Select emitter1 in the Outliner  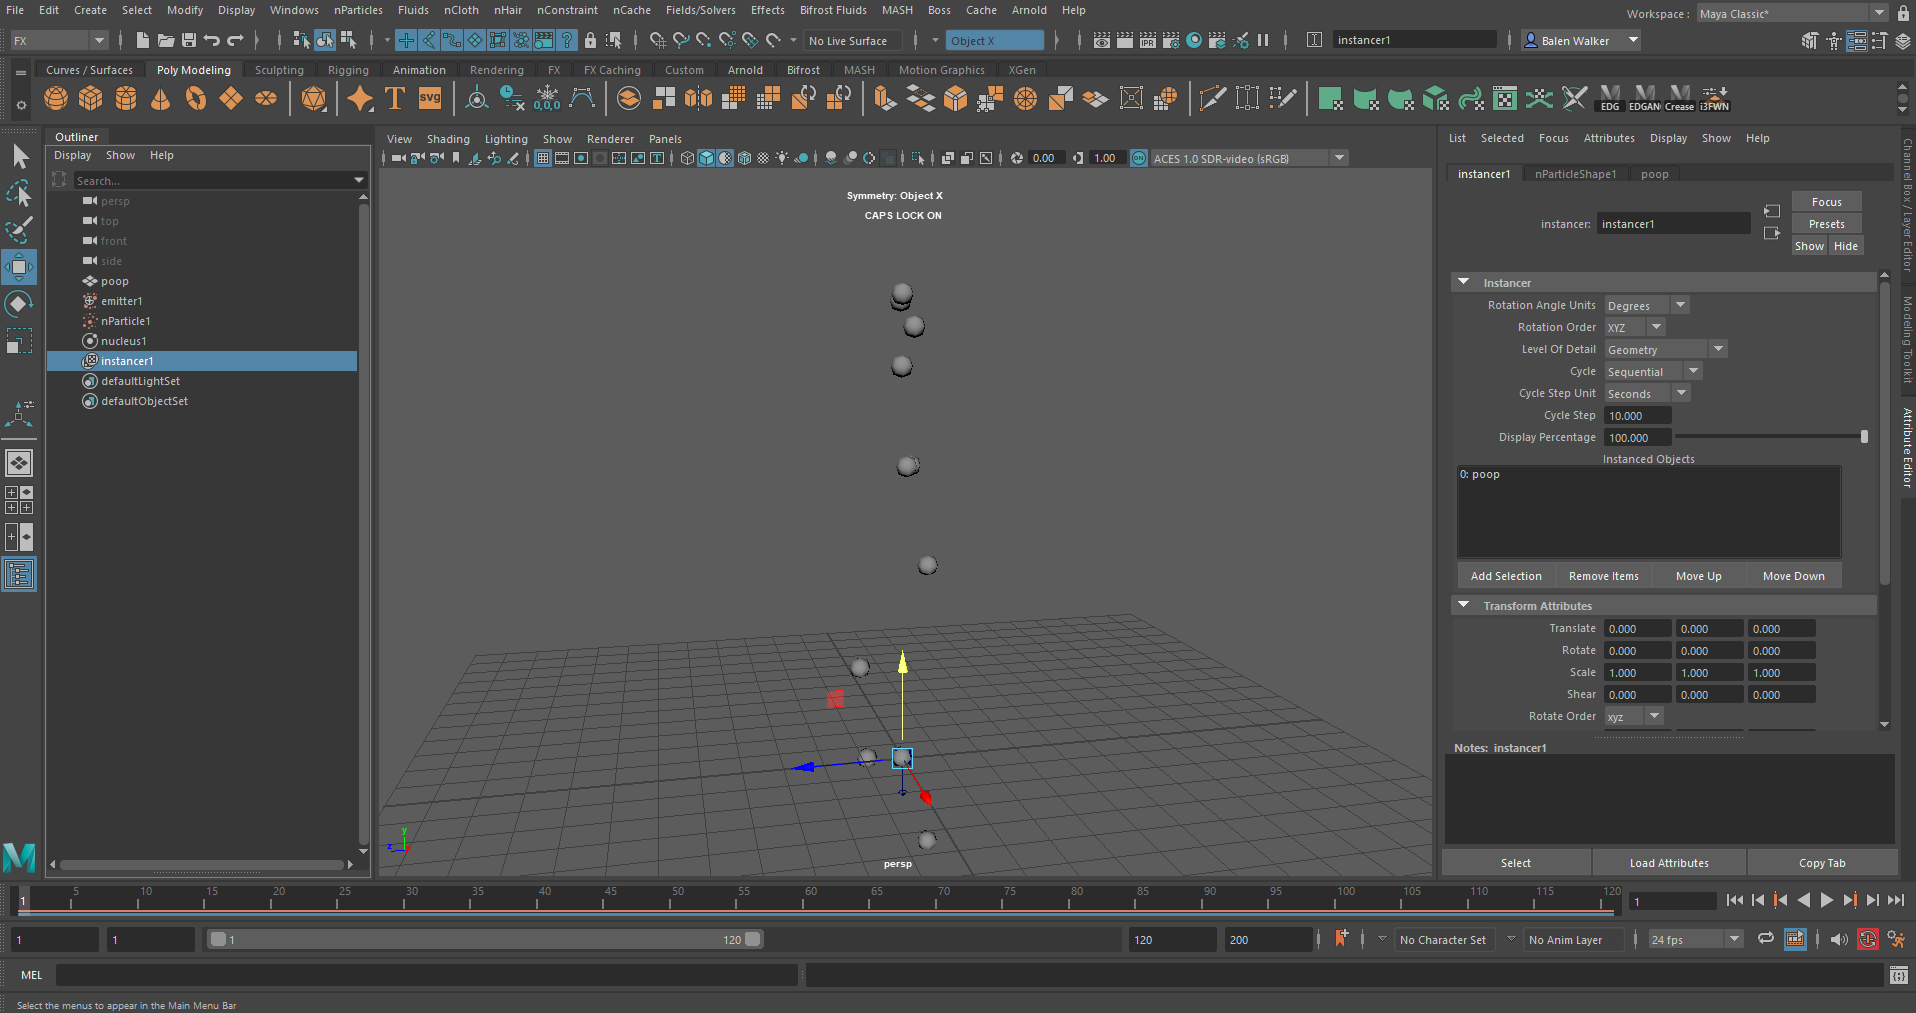122,301
